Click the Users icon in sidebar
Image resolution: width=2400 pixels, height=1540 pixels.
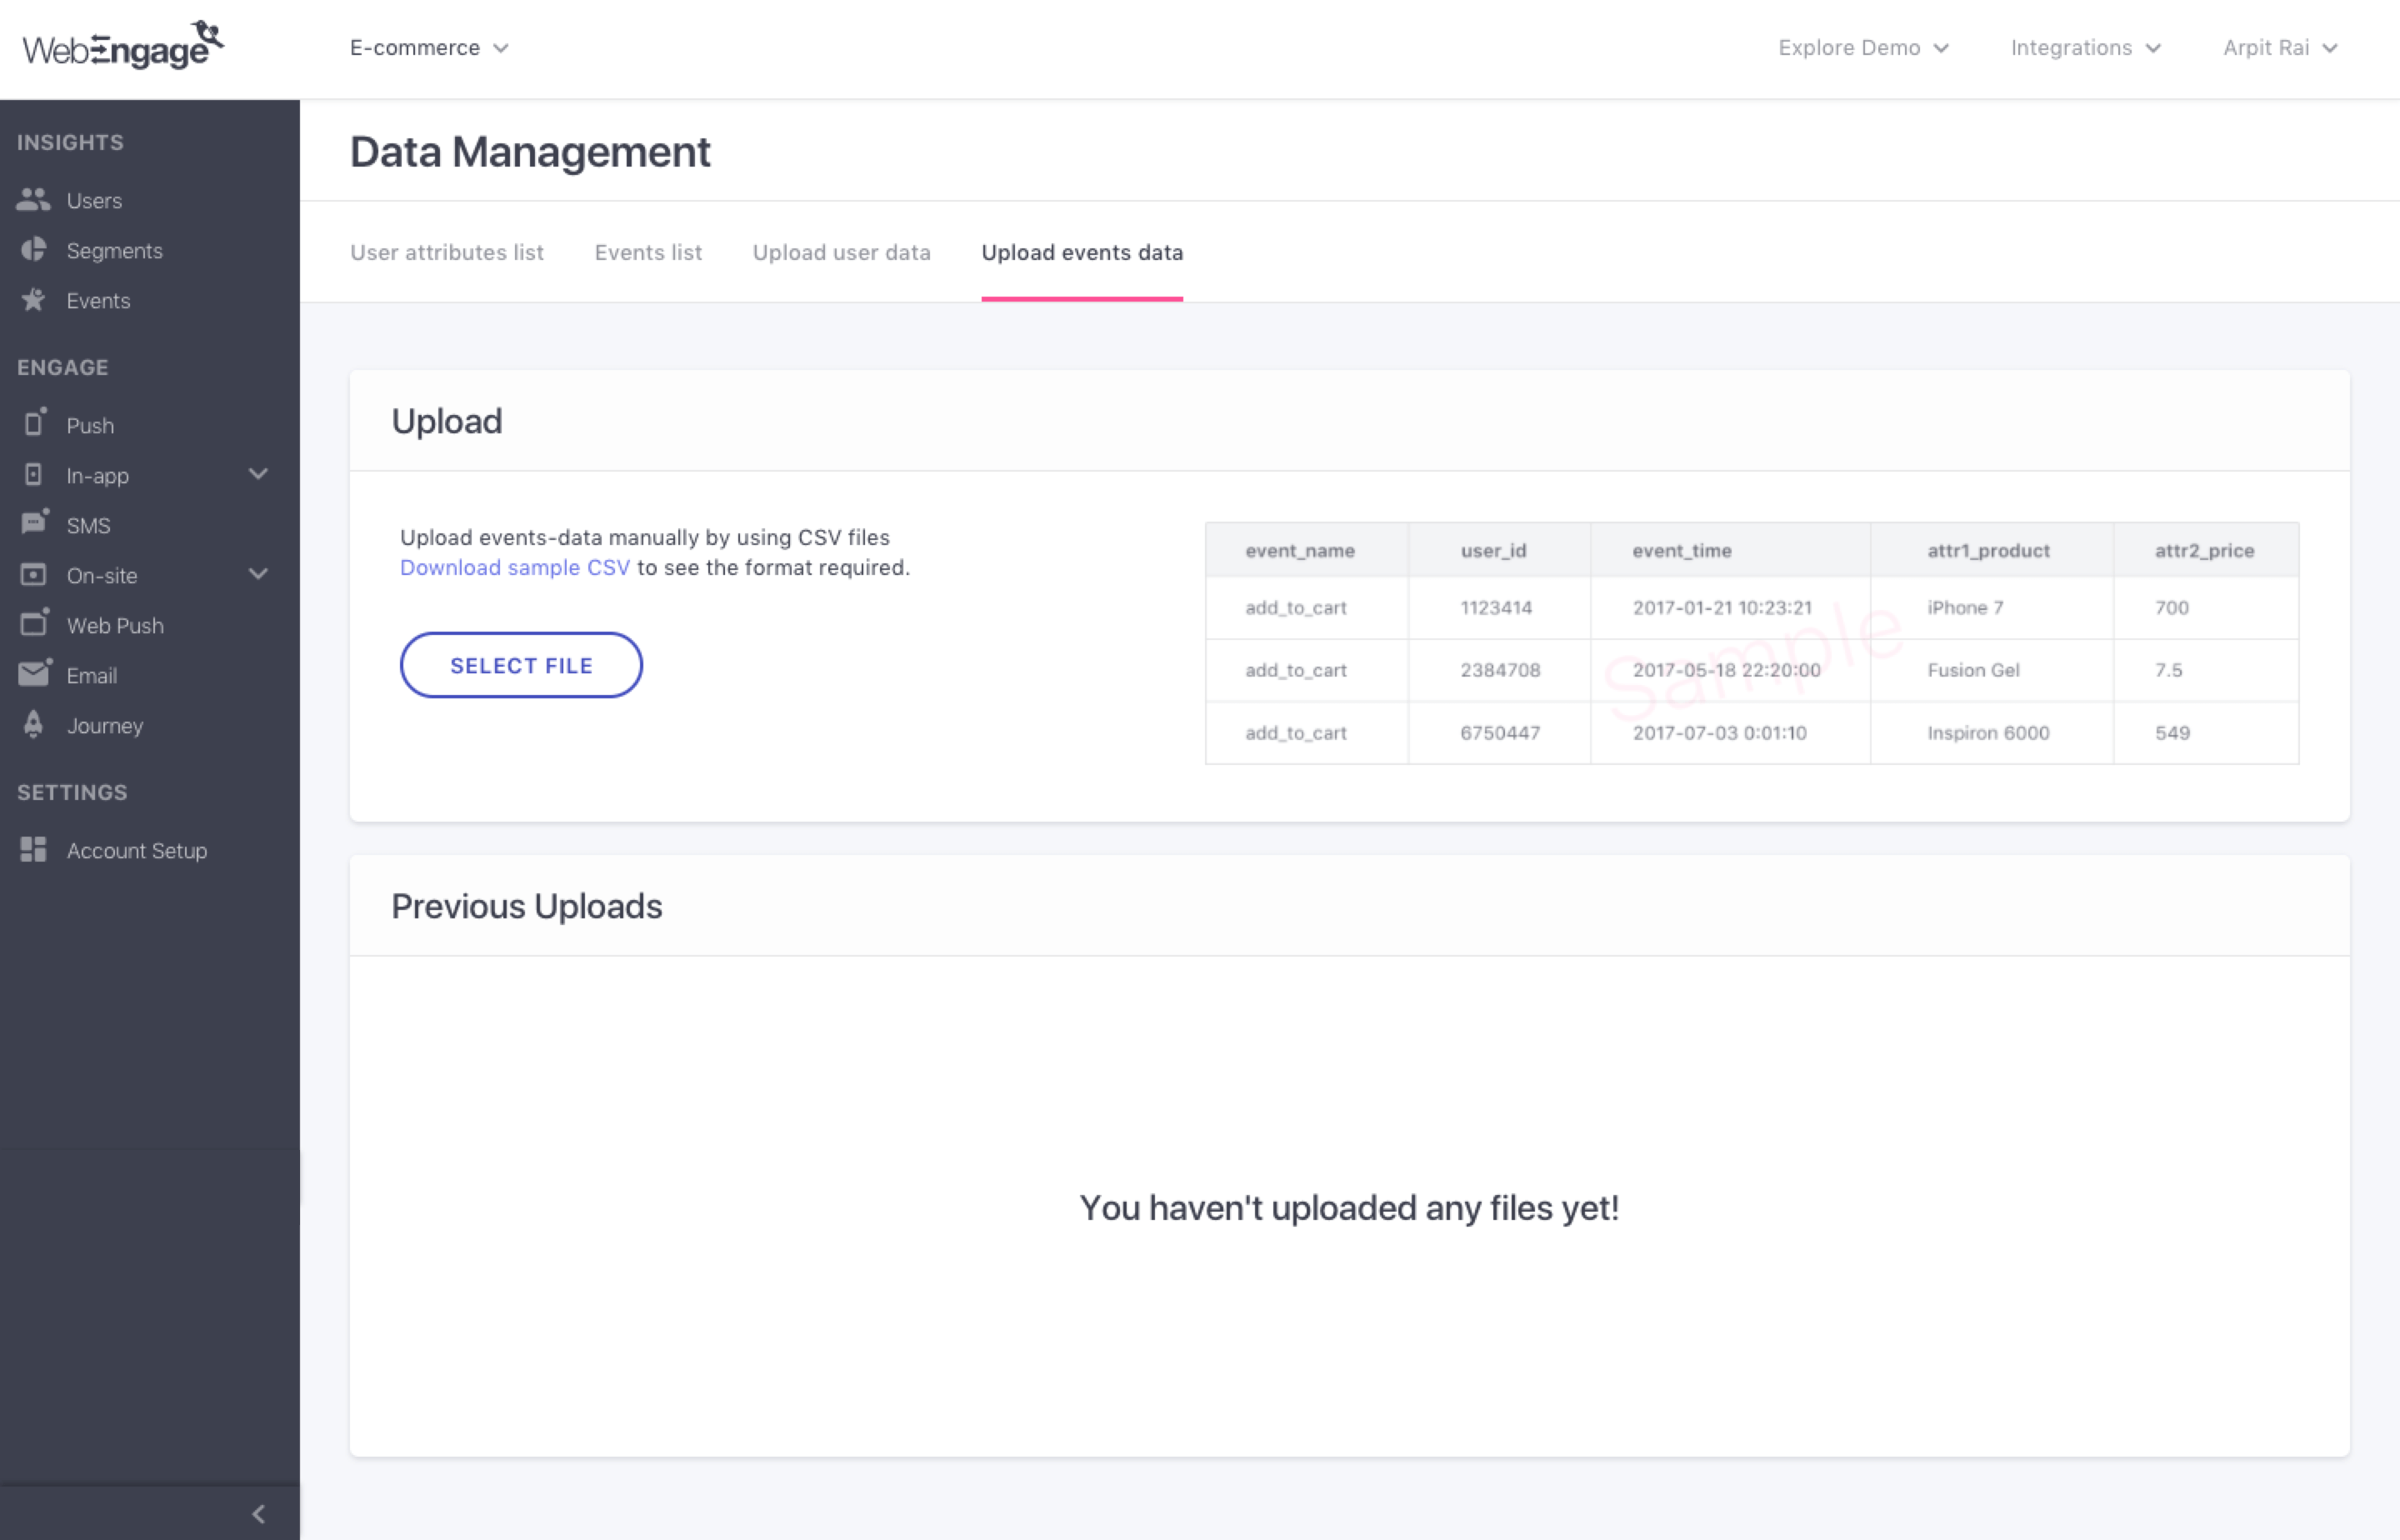coord(33,200)
